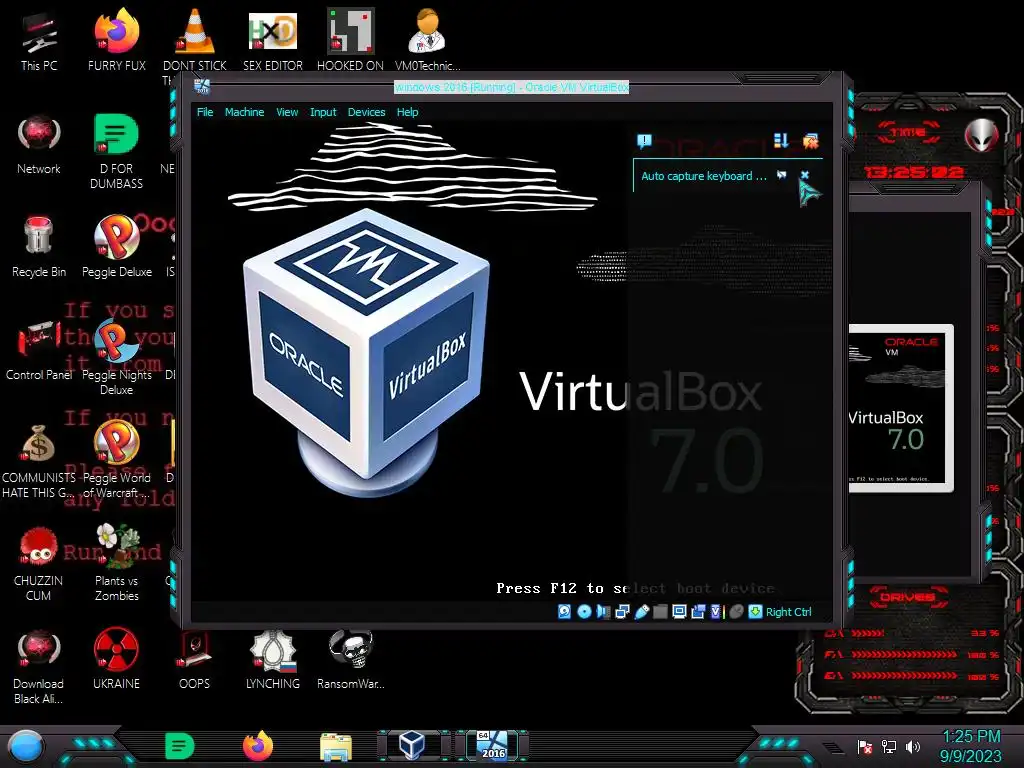The image size is (1024, 768).
Task: Select the HOOKED ON desktop icon
Action: click(350, 40)
